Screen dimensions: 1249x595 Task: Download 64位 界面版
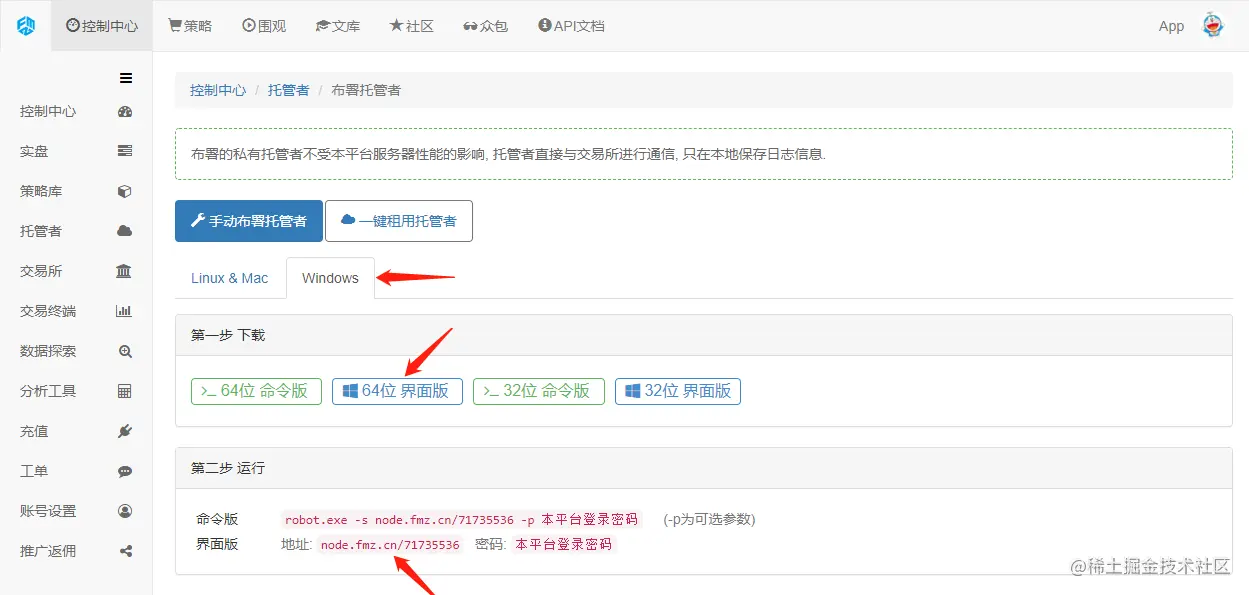pos(397,391)
